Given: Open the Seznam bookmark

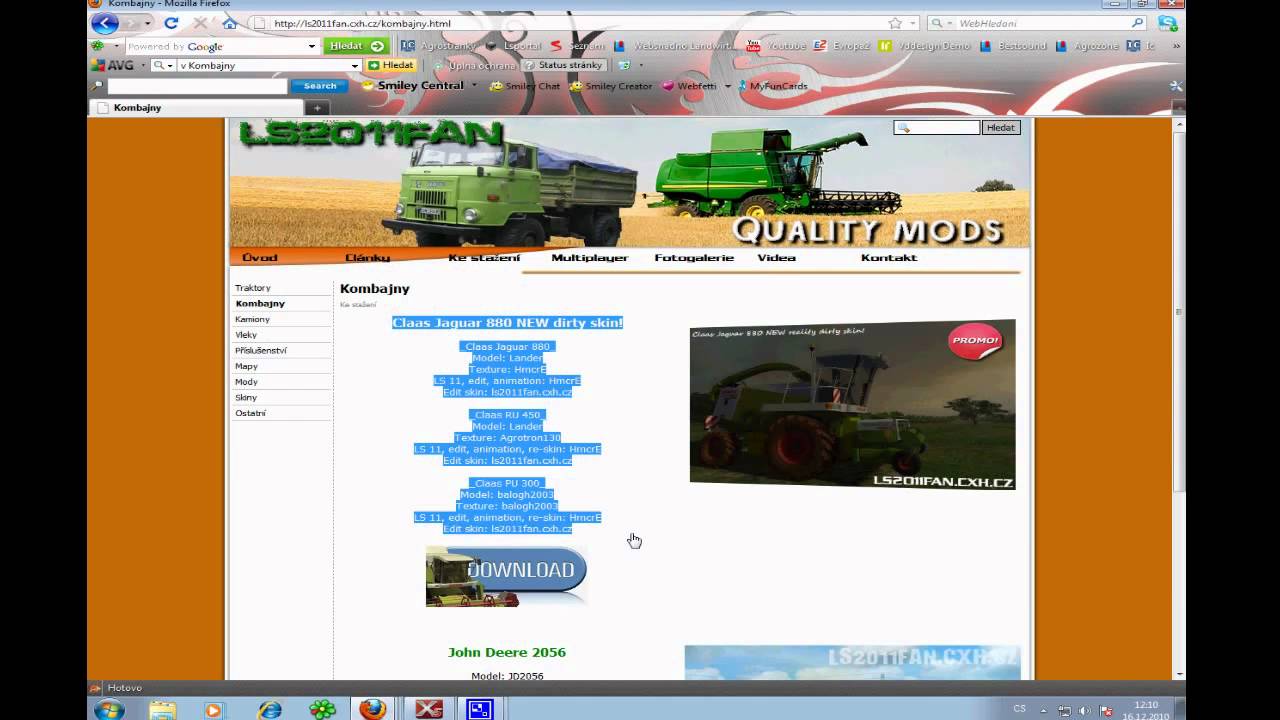Looking at the screenshot, I should coord(578,46).
